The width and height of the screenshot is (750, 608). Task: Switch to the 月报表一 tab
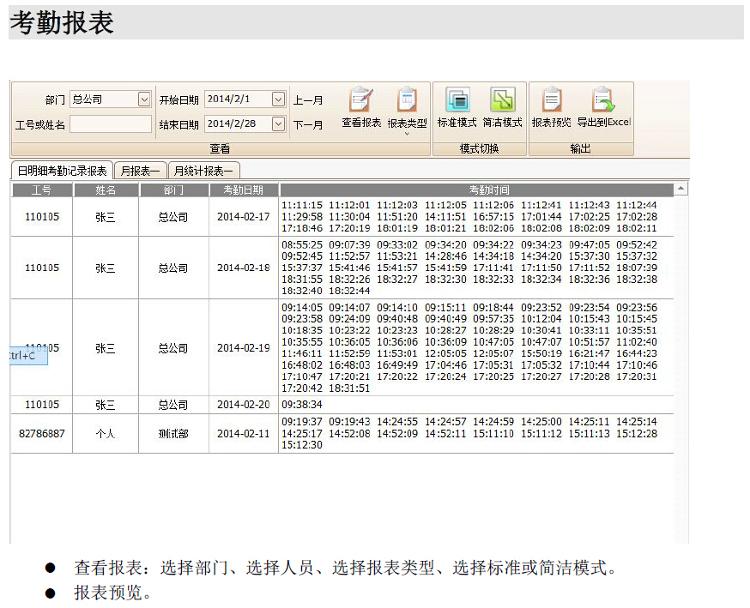point(139,171)
